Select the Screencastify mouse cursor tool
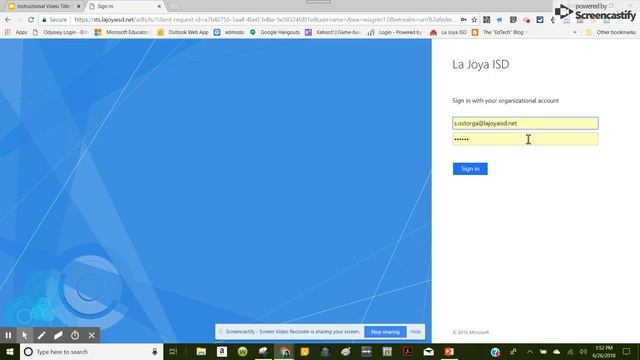The image size is (640, 360). pos(25,336)
